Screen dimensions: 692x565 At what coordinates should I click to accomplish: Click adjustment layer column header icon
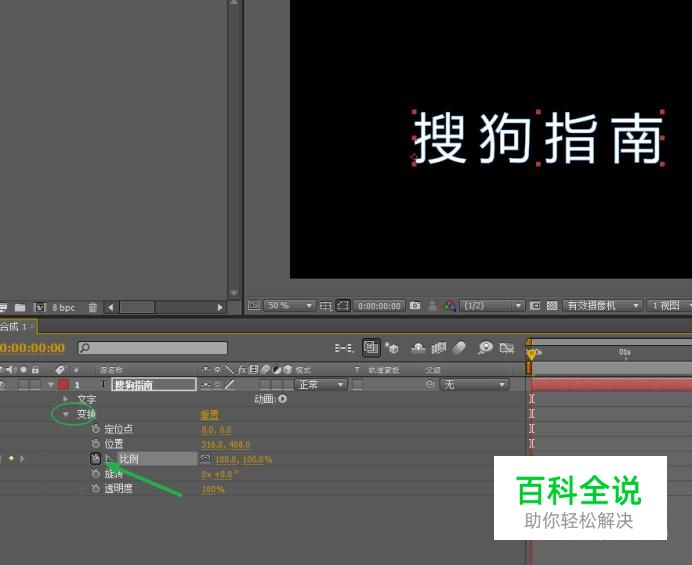point(276,369)
